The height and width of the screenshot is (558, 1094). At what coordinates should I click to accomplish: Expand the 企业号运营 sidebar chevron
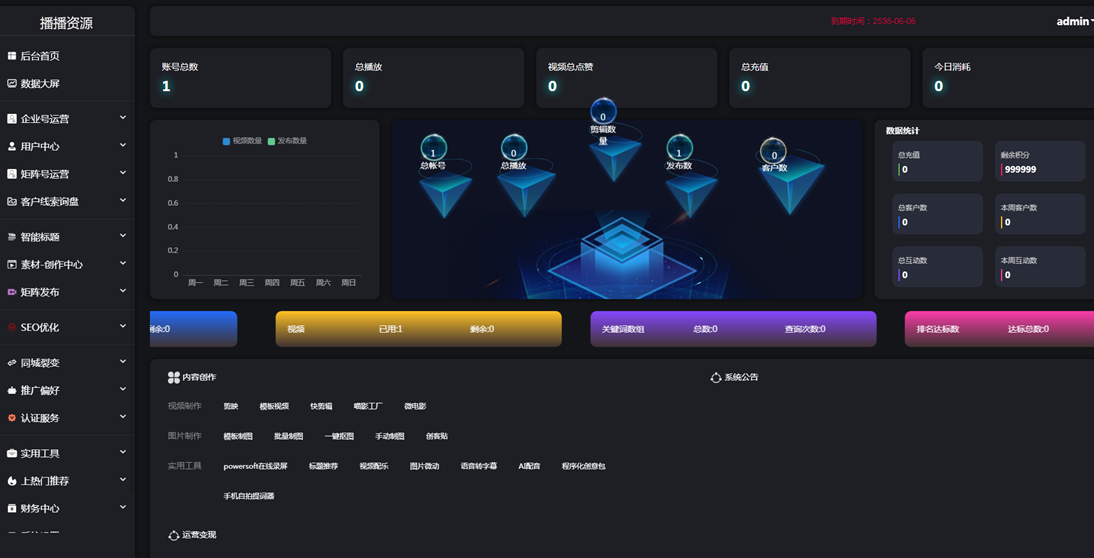coord(123,118)
